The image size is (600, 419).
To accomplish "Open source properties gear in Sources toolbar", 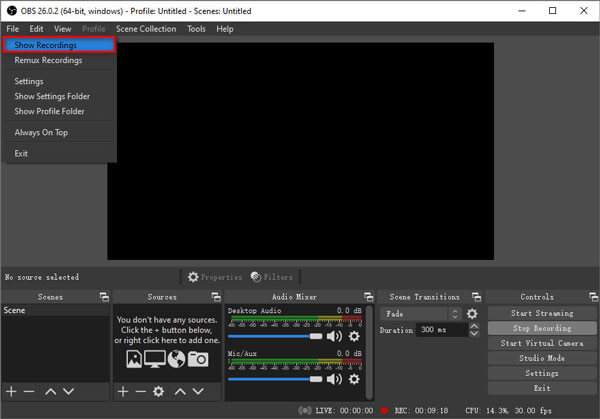I will coord(158,391).
